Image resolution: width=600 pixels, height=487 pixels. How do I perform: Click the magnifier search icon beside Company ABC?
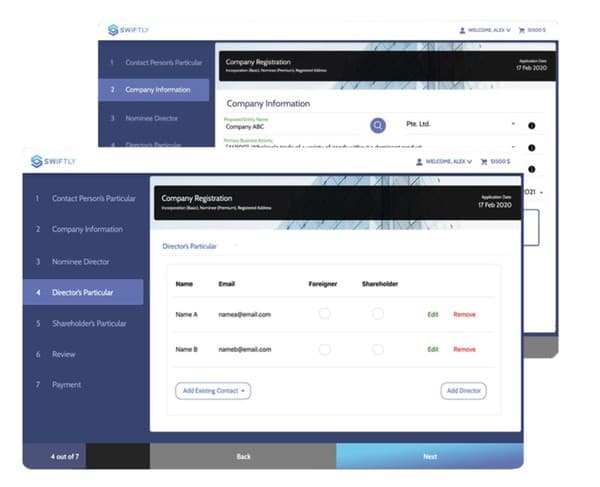point(378,125)
